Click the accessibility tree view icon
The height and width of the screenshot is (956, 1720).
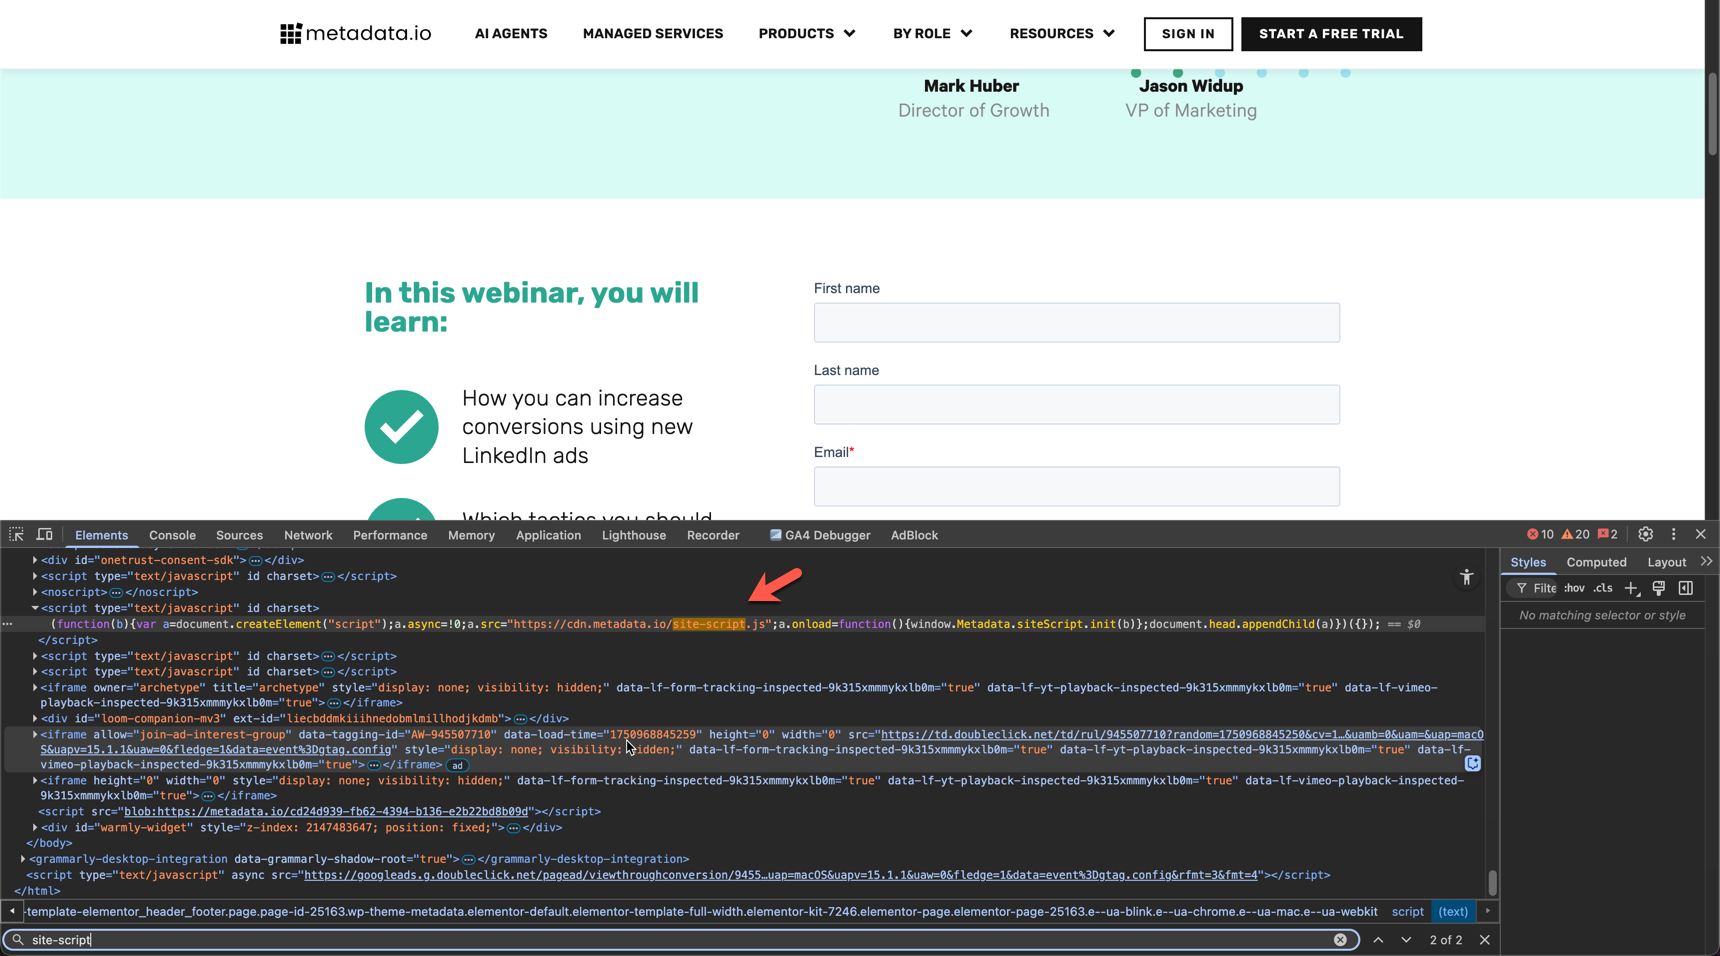click(1466, 577)
